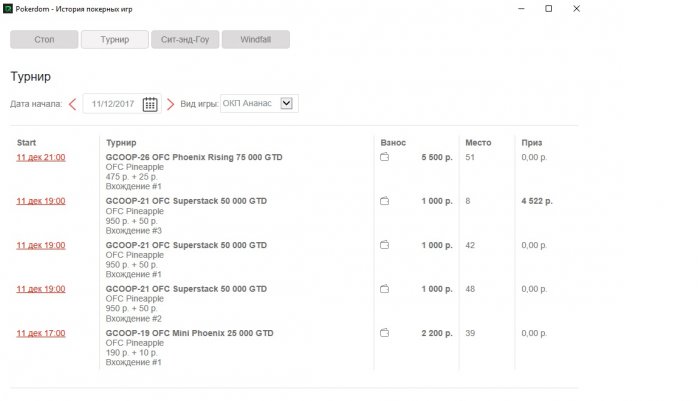Open the Windfall tab
The image size is (700, 401).
255,40
